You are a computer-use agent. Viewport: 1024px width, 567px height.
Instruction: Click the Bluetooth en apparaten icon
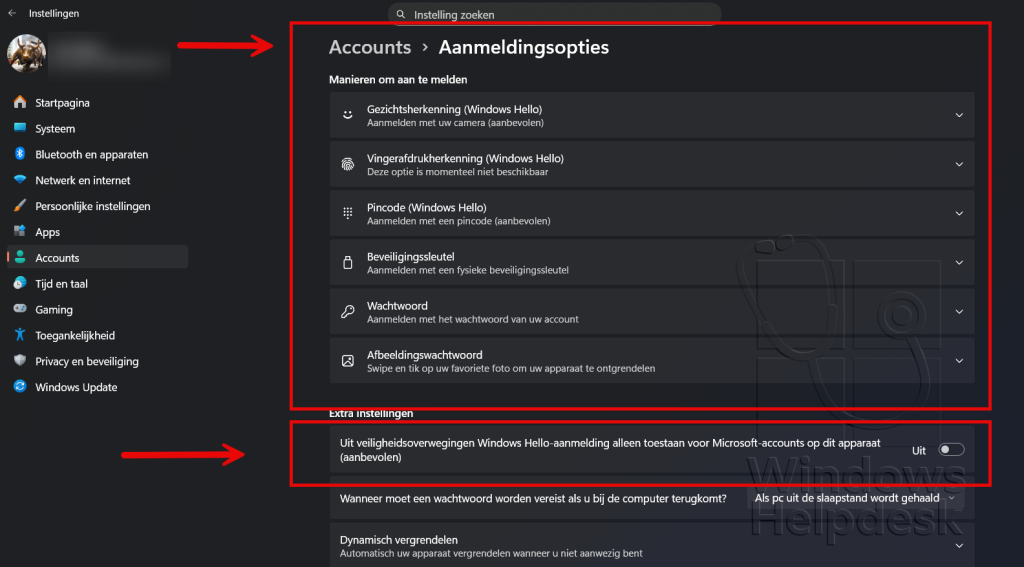pyautogui.click(x=19, y=154)
